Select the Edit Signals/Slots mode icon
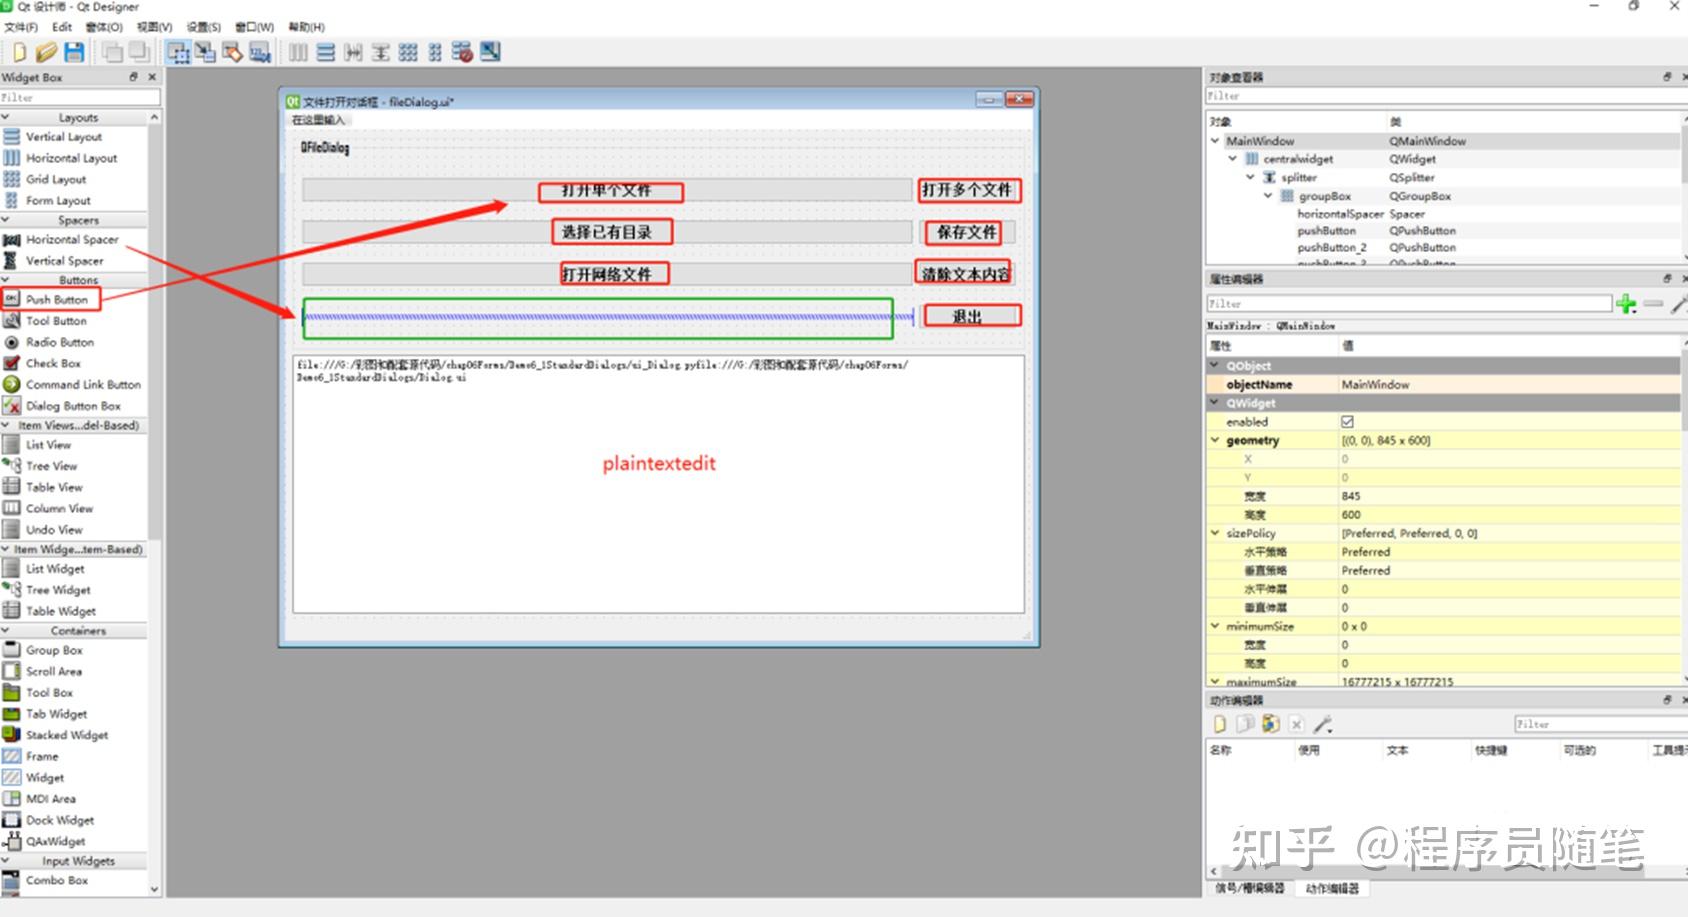The width and height of the screenshot is (1688, 917). 206,52
